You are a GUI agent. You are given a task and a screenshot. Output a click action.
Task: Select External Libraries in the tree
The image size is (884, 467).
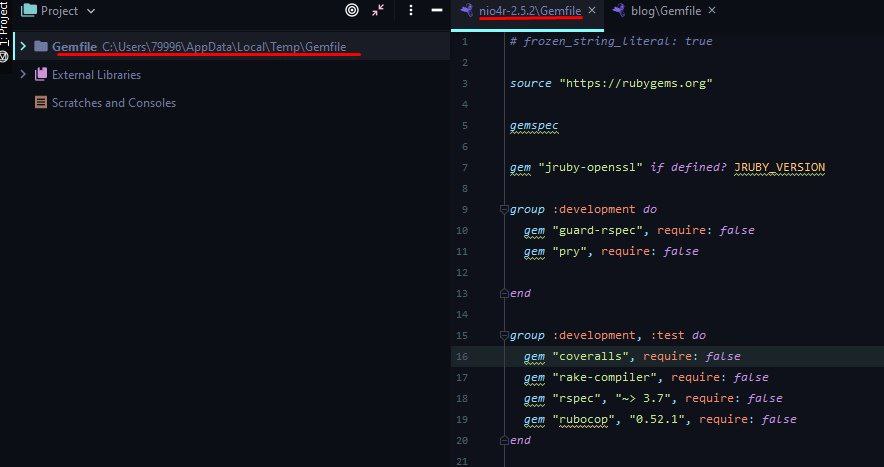(x=96, y=74)
